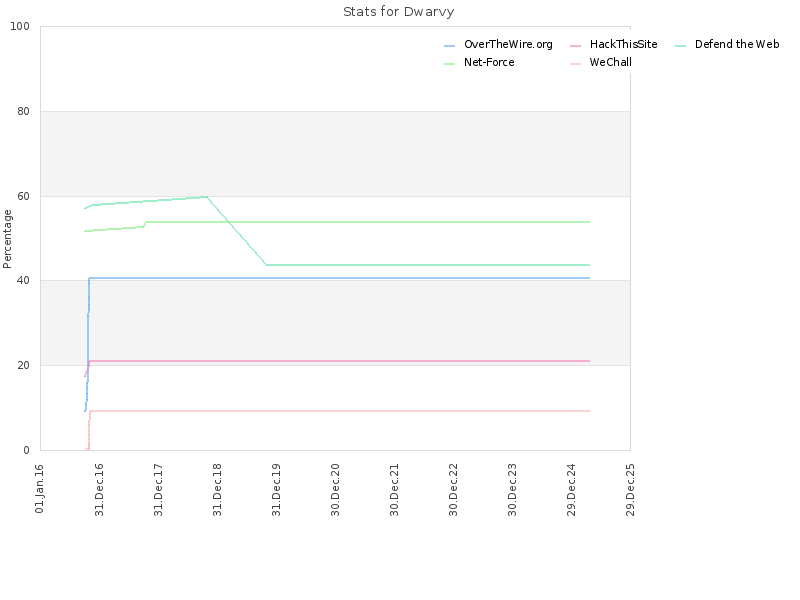Click the 31.Dec.18 date axis label
The image size is (800, 600).
[x=217, y=490]
